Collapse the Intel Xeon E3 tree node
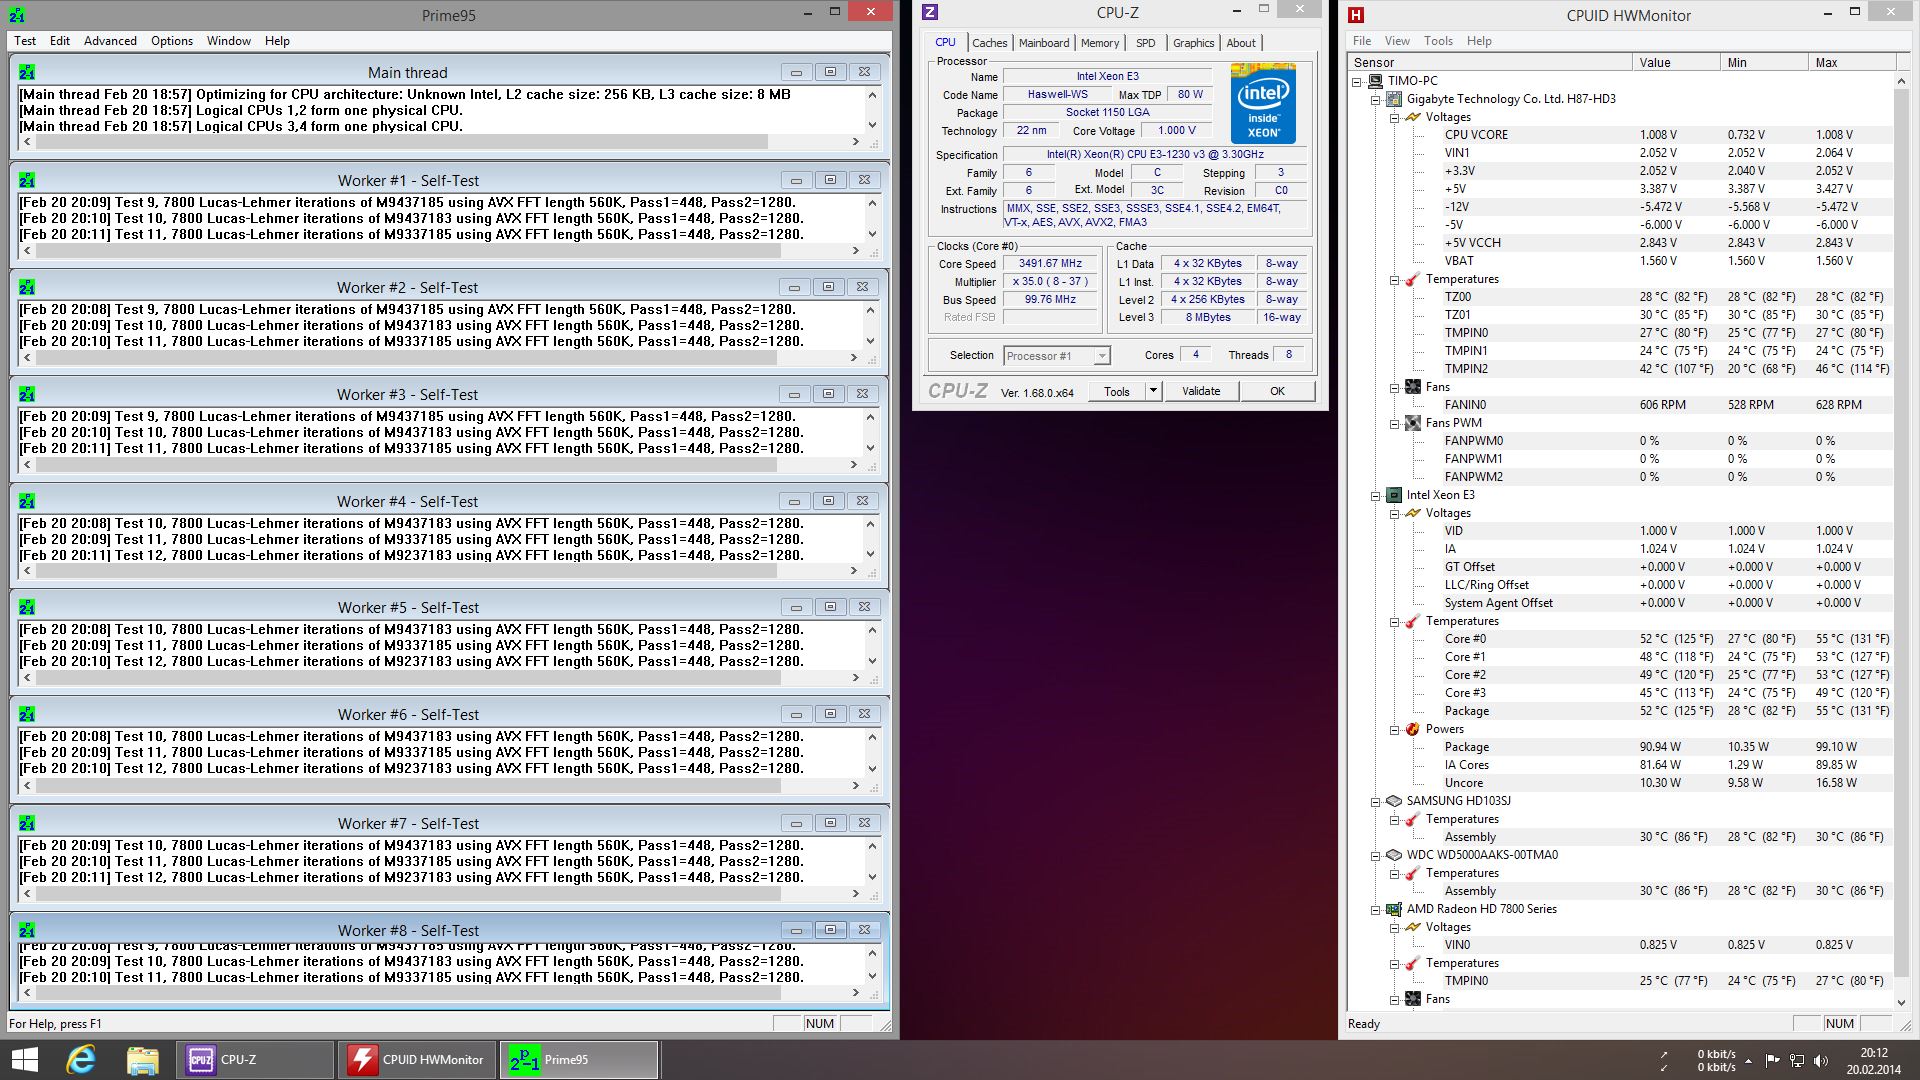Viewport: 1920px width, 1080px height. click(1376, 495)
